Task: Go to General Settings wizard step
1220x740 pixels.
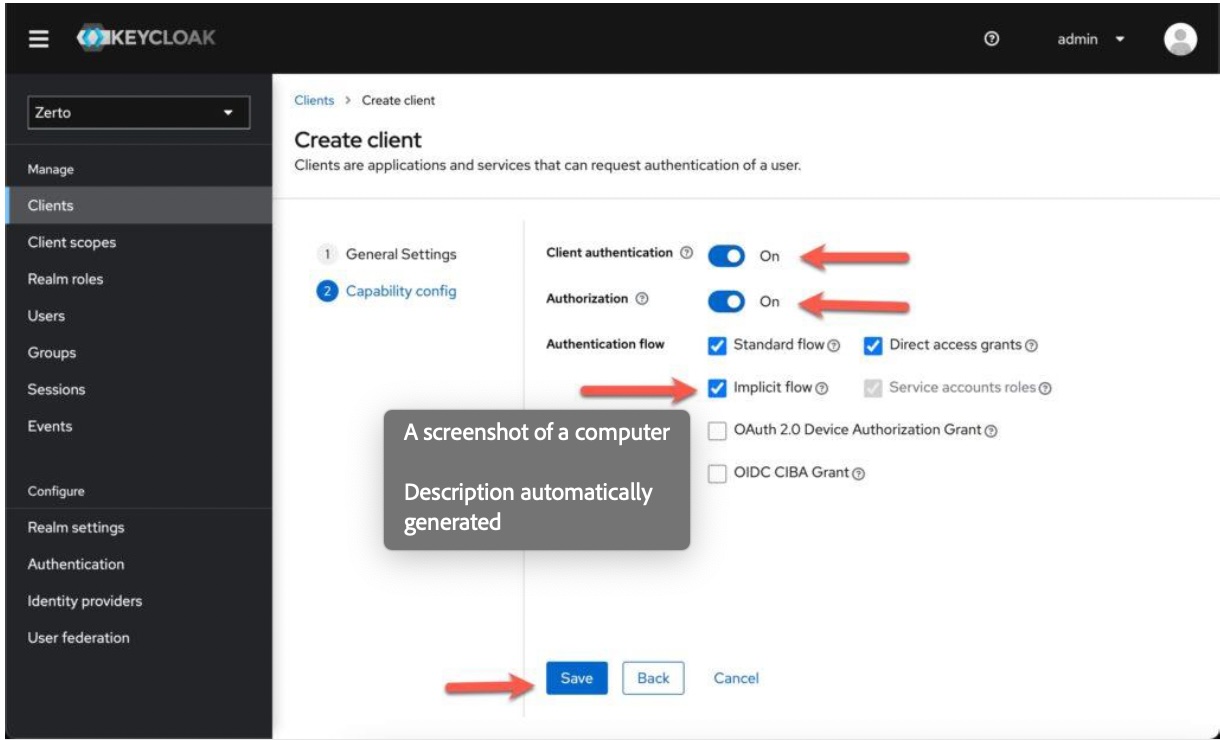Action: click(387, 254)
